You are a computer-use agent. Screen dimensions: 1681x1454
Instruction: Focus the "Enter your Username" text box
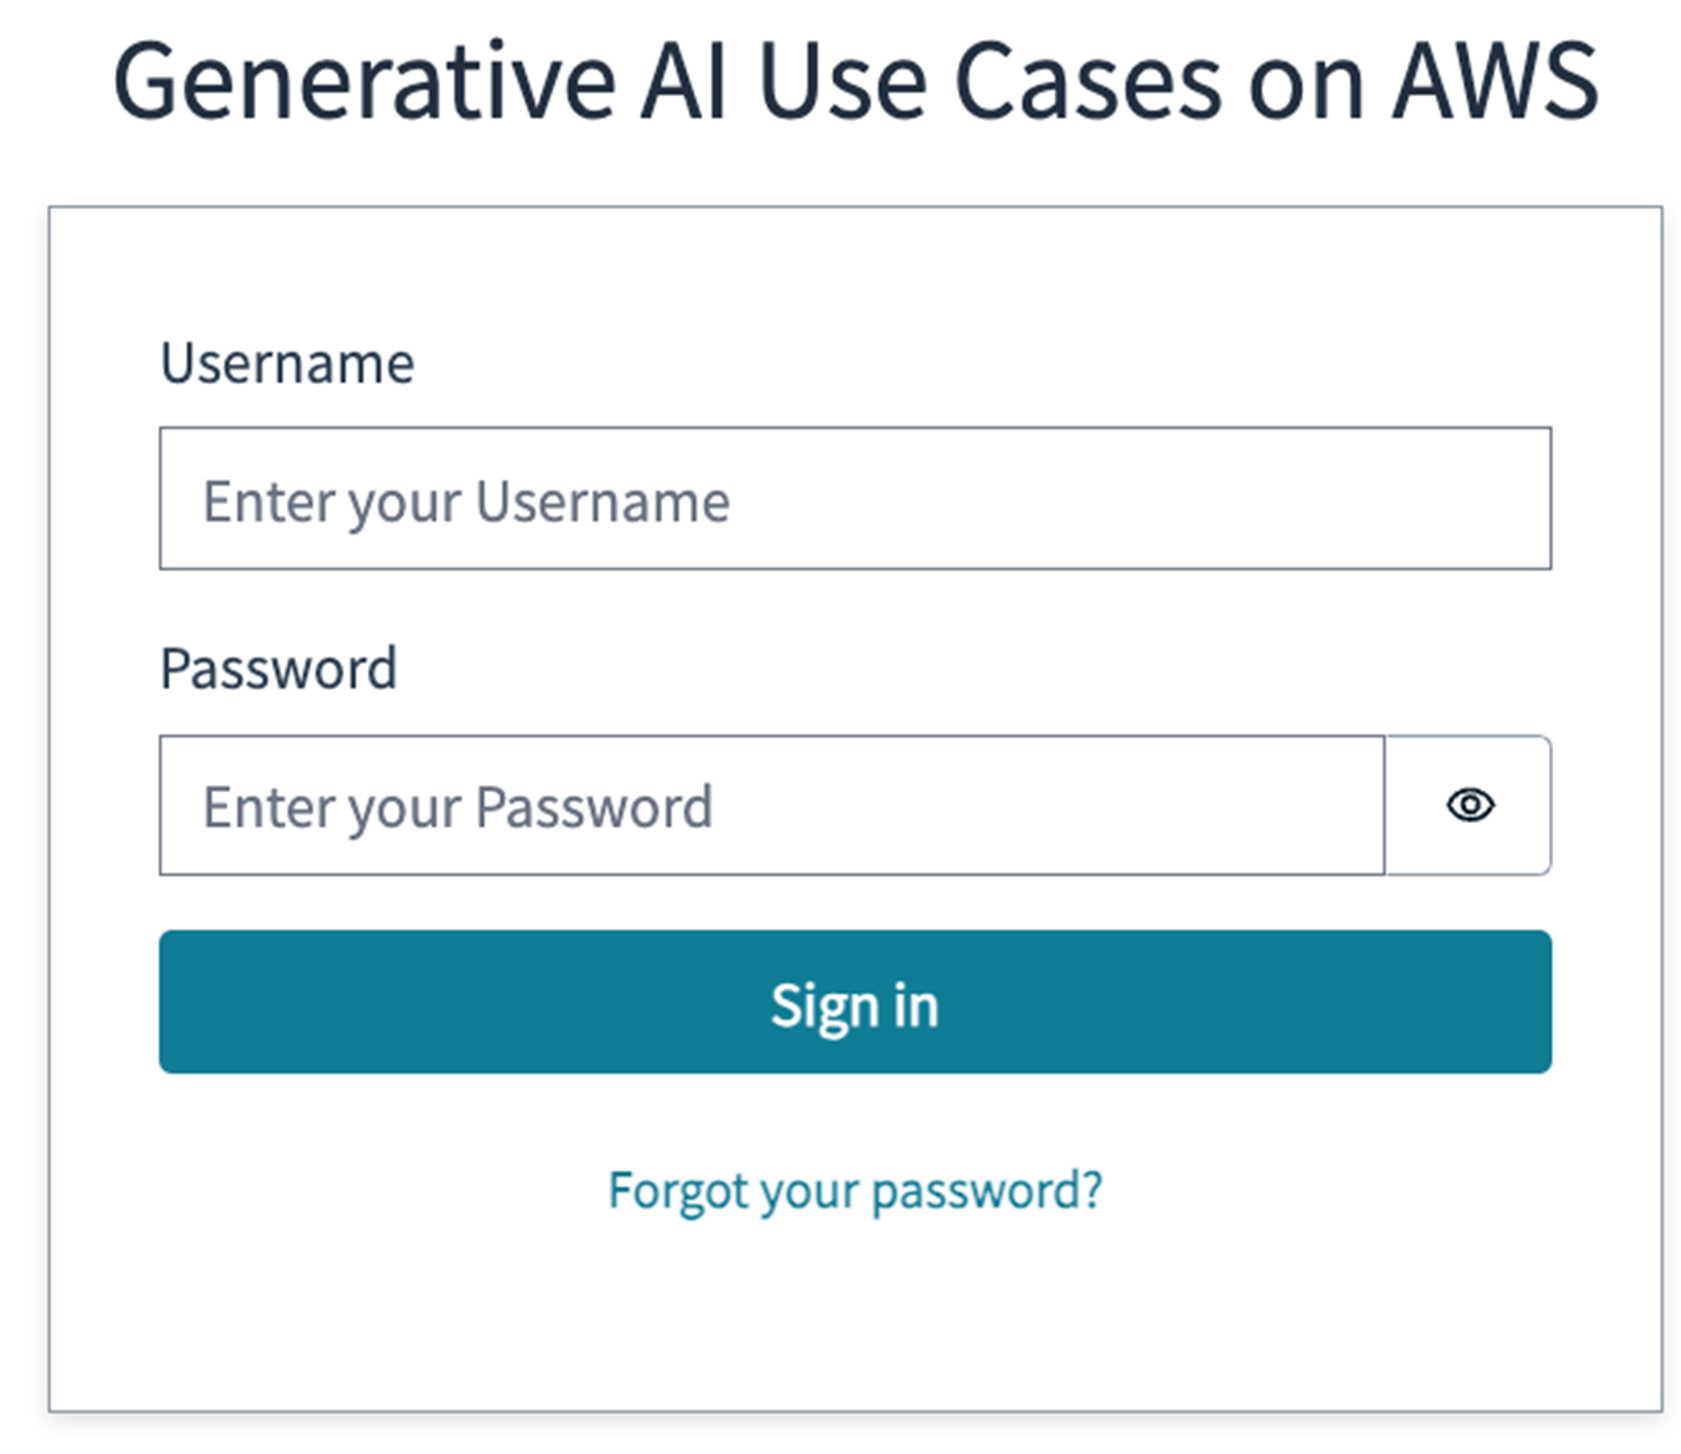[x=855, y=499]
